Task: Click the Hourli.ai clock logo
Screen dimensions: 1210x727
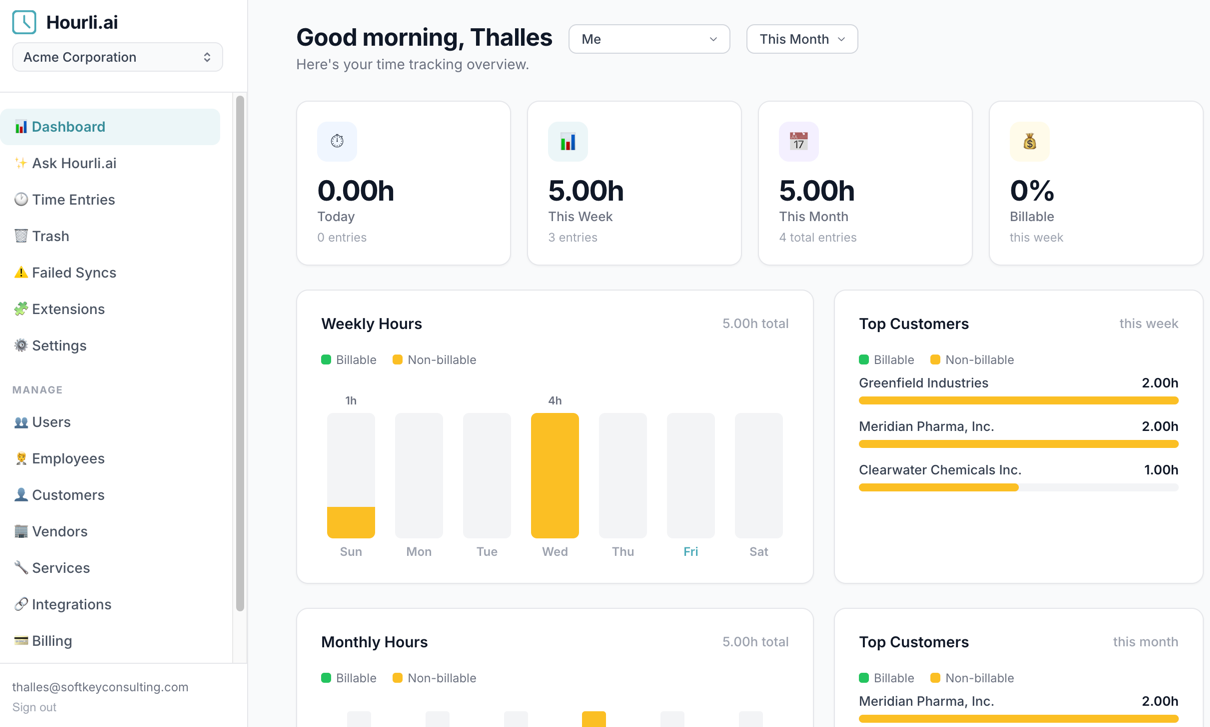Action: pos(23,21)
